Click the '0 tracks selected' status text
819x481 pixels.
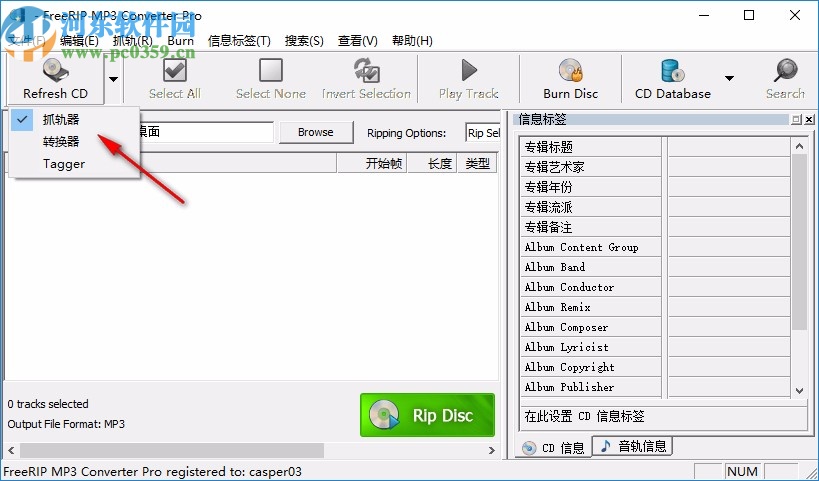[48, 404]
